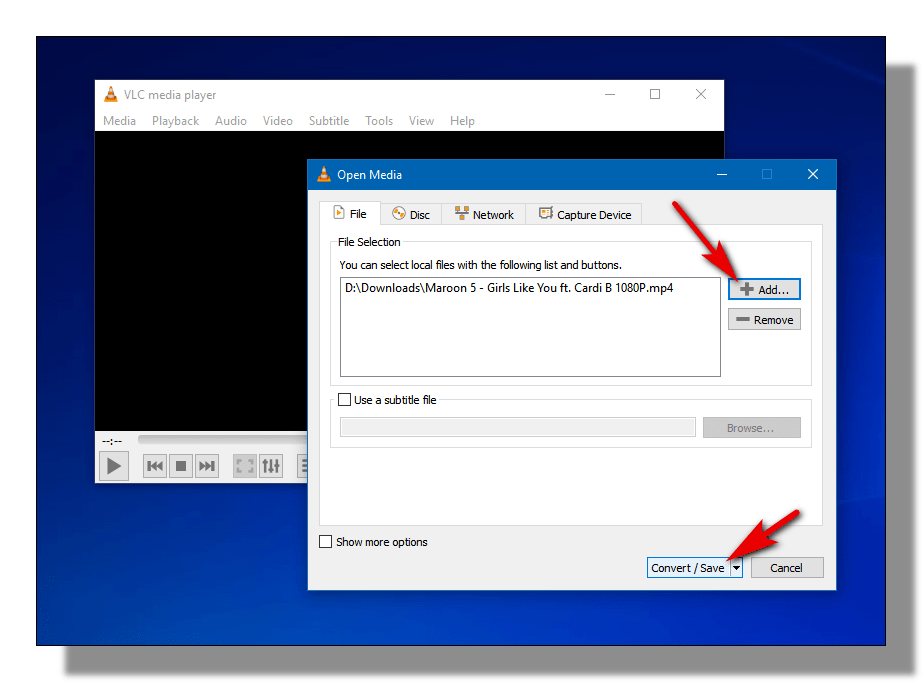Select the next media icon
The width and height of the screenshot is (923, 683).
[x=207, y=465]
